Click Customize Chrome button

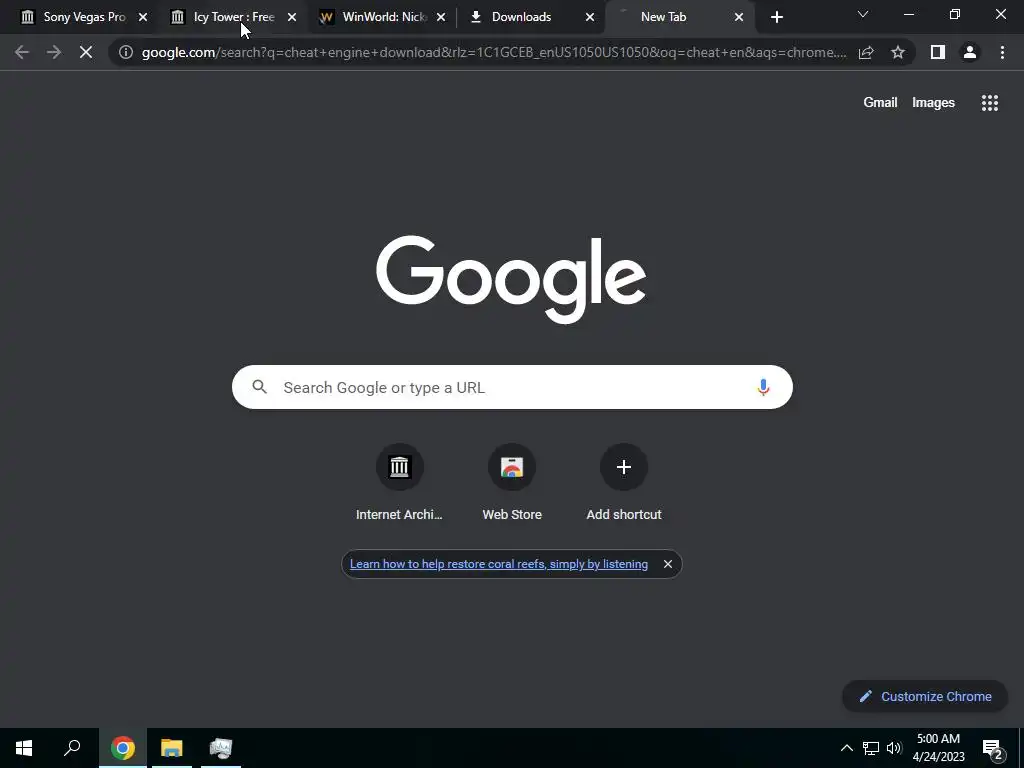pos(925,696)
